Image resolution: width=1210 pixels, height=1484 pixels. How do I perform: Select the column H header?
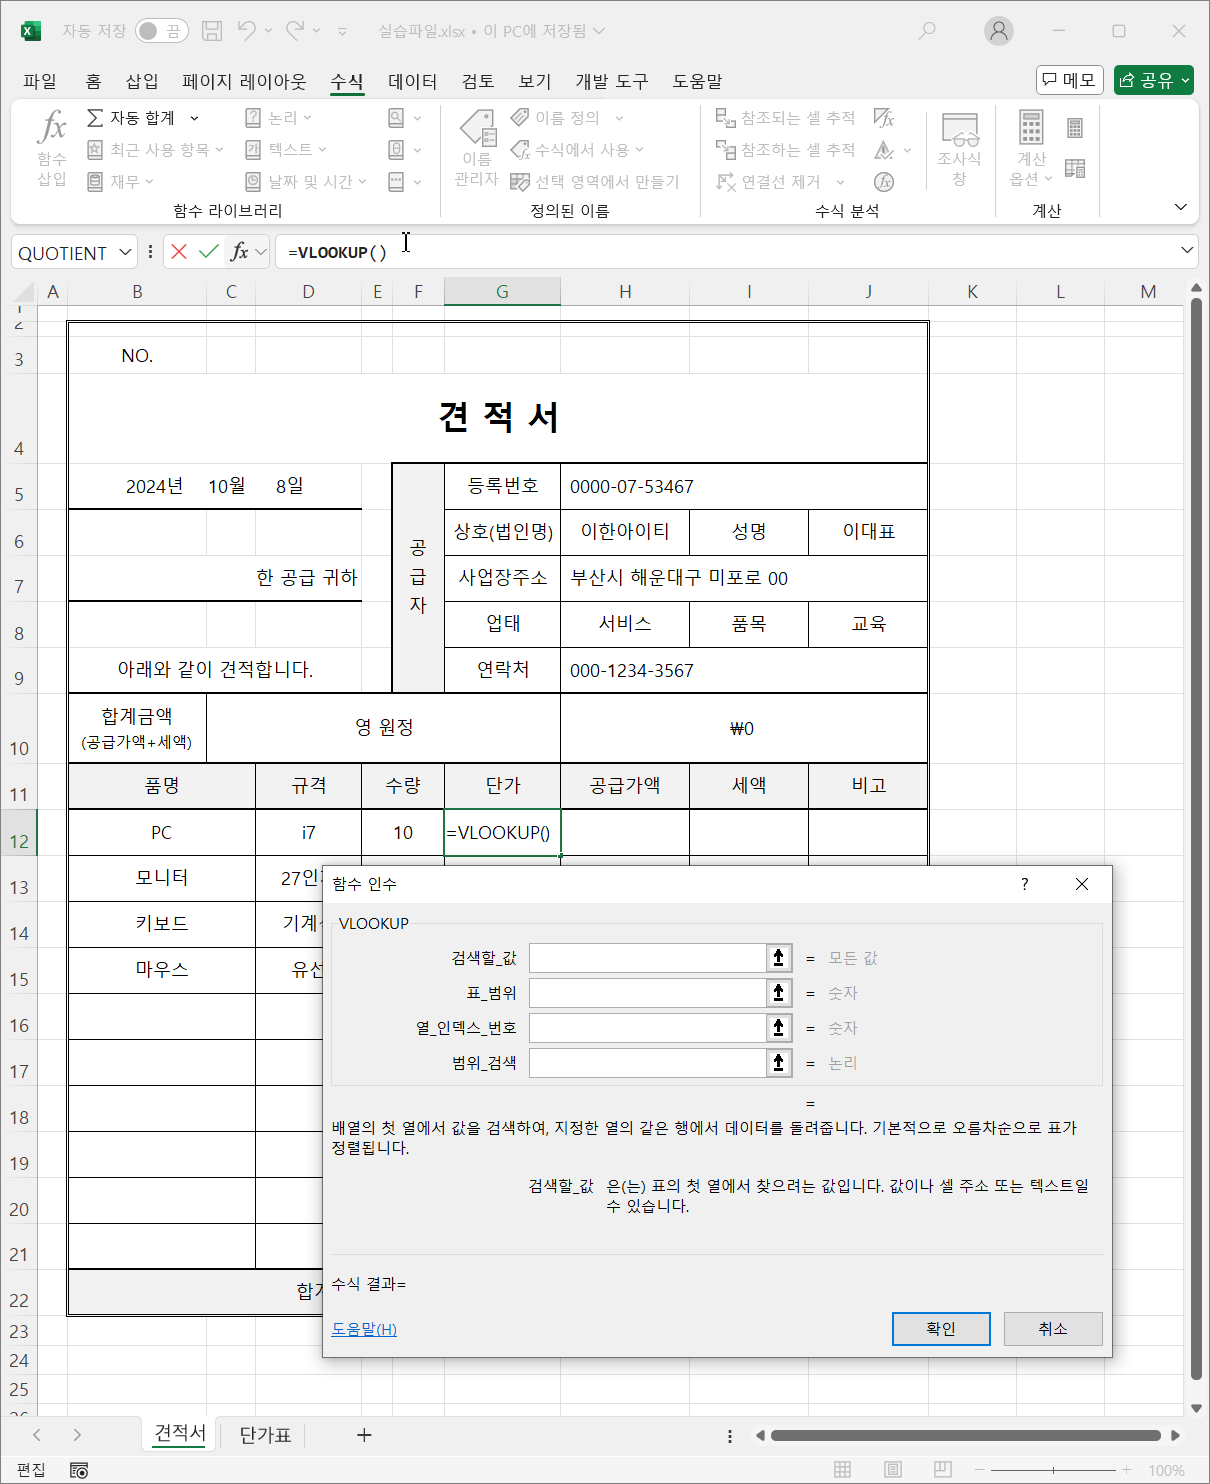click(625, 292)
